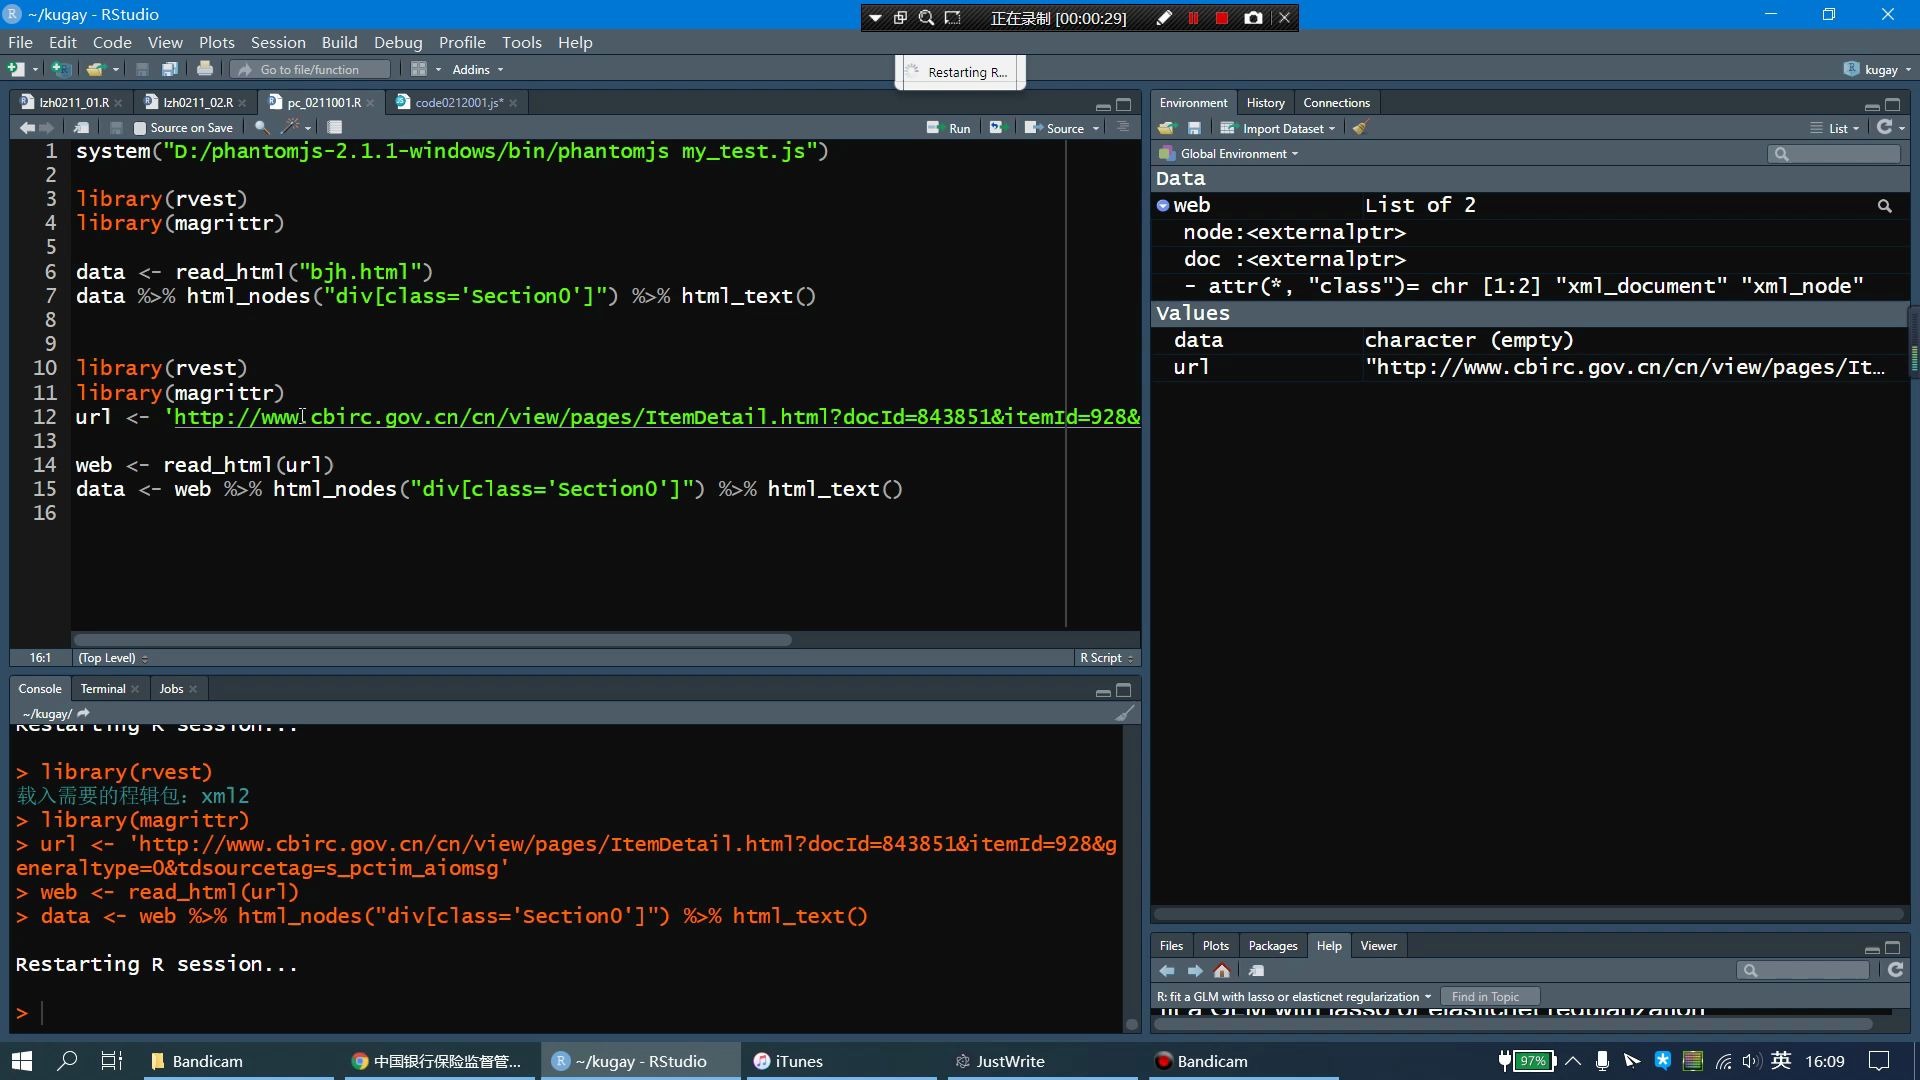Open the History tab
The image size is (1920, 1080).
[x=1265, y=102]
